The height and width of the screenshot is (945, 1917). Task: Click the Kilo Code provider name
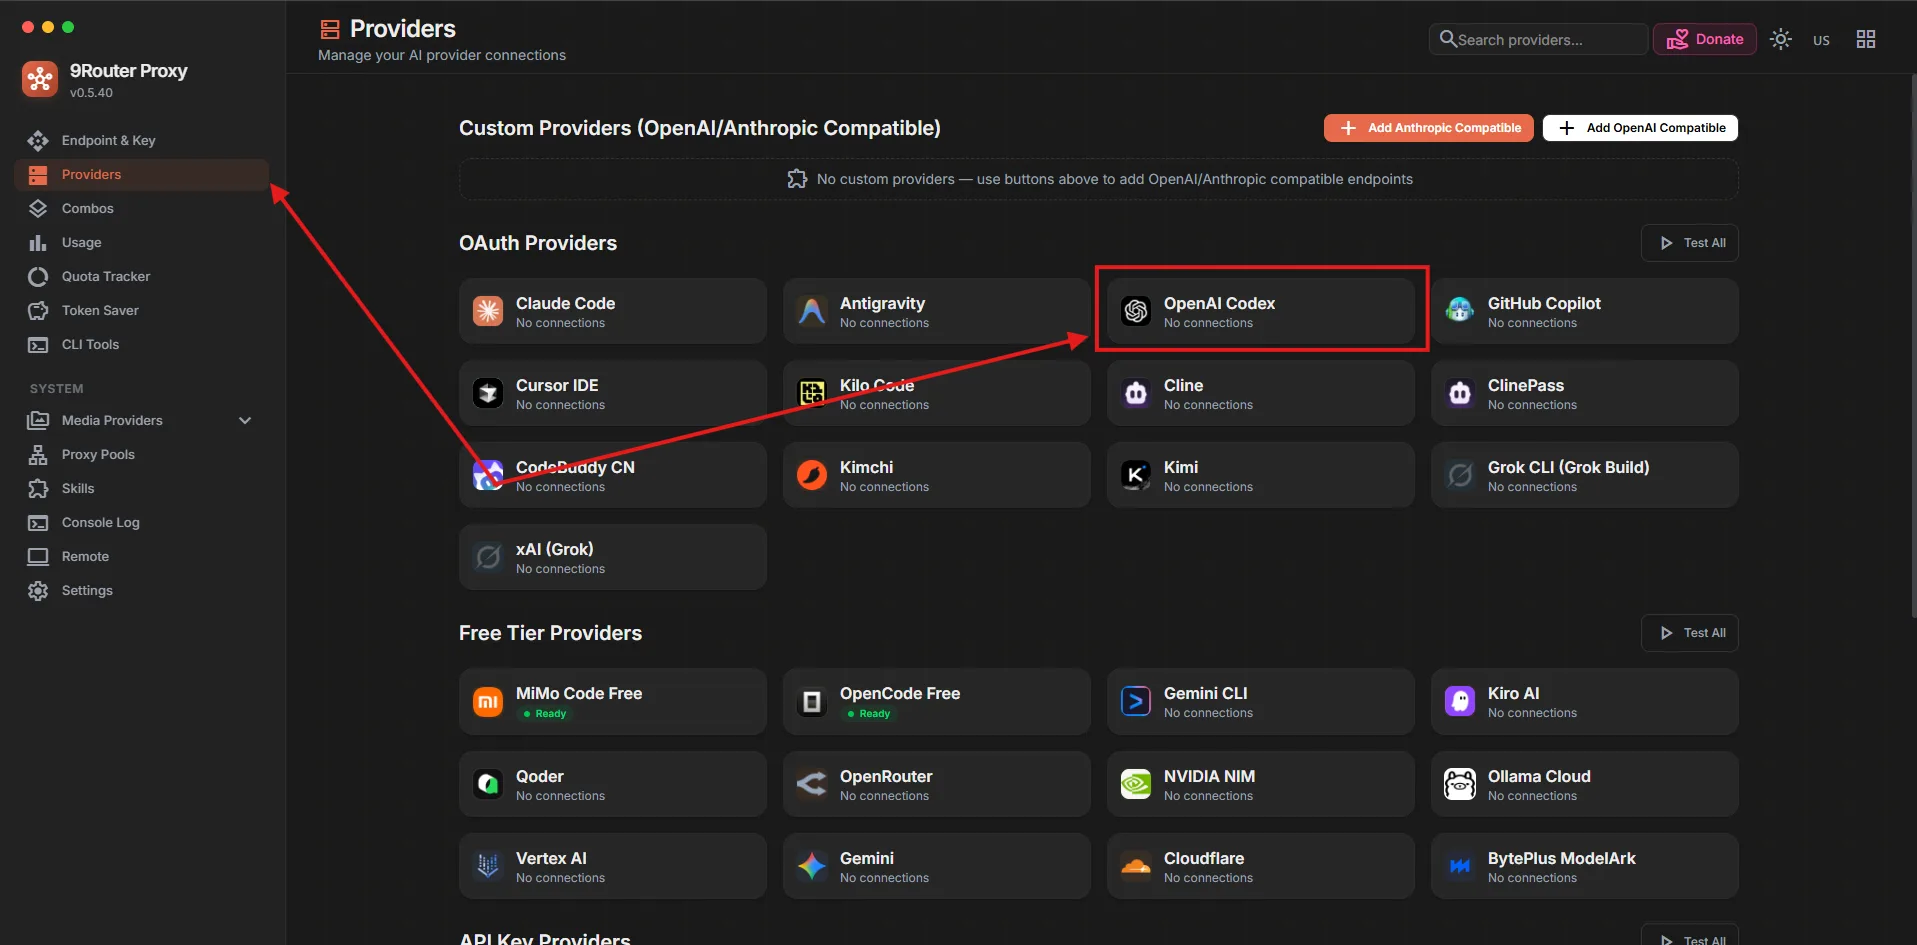877,385
